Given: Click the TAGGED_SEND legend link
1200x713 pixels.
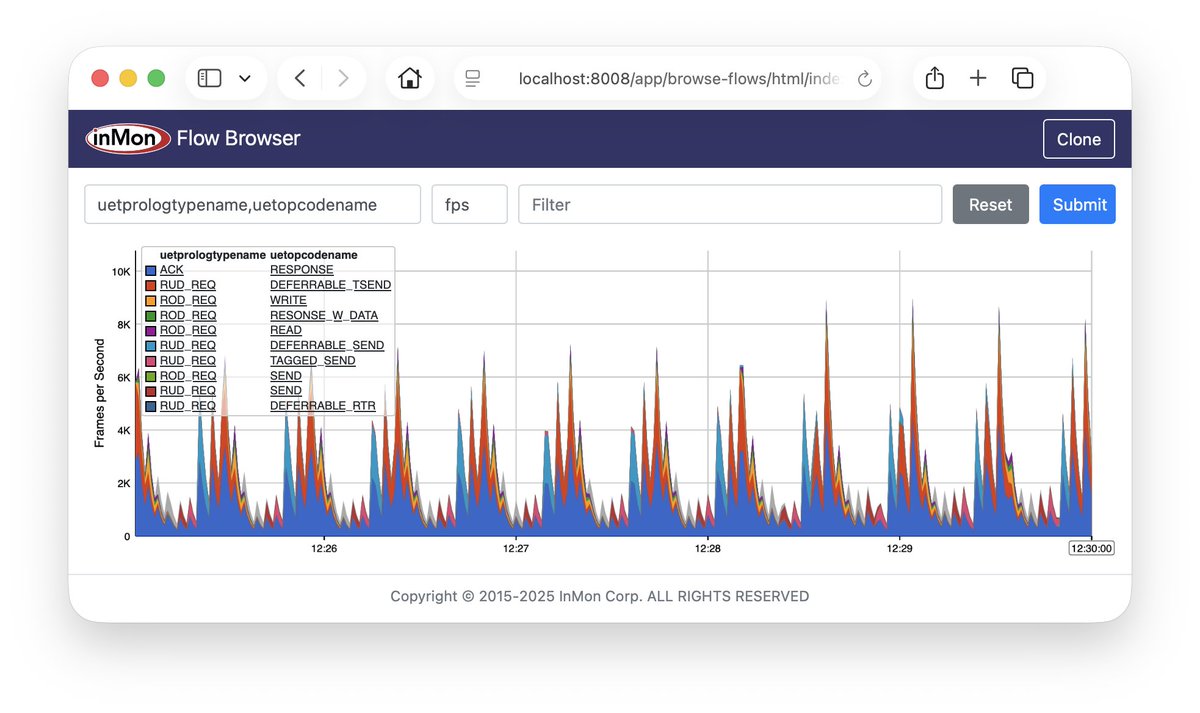Looking at the screenshot, I should pyautogui.click(x=312, y=360).
